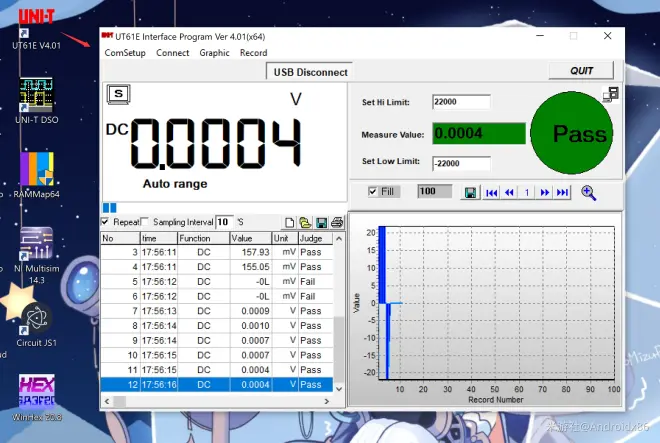This screenshot has height=443, width=660.
Task: Click the Set Hi Limit field
Action: click(x=461, y=102)
